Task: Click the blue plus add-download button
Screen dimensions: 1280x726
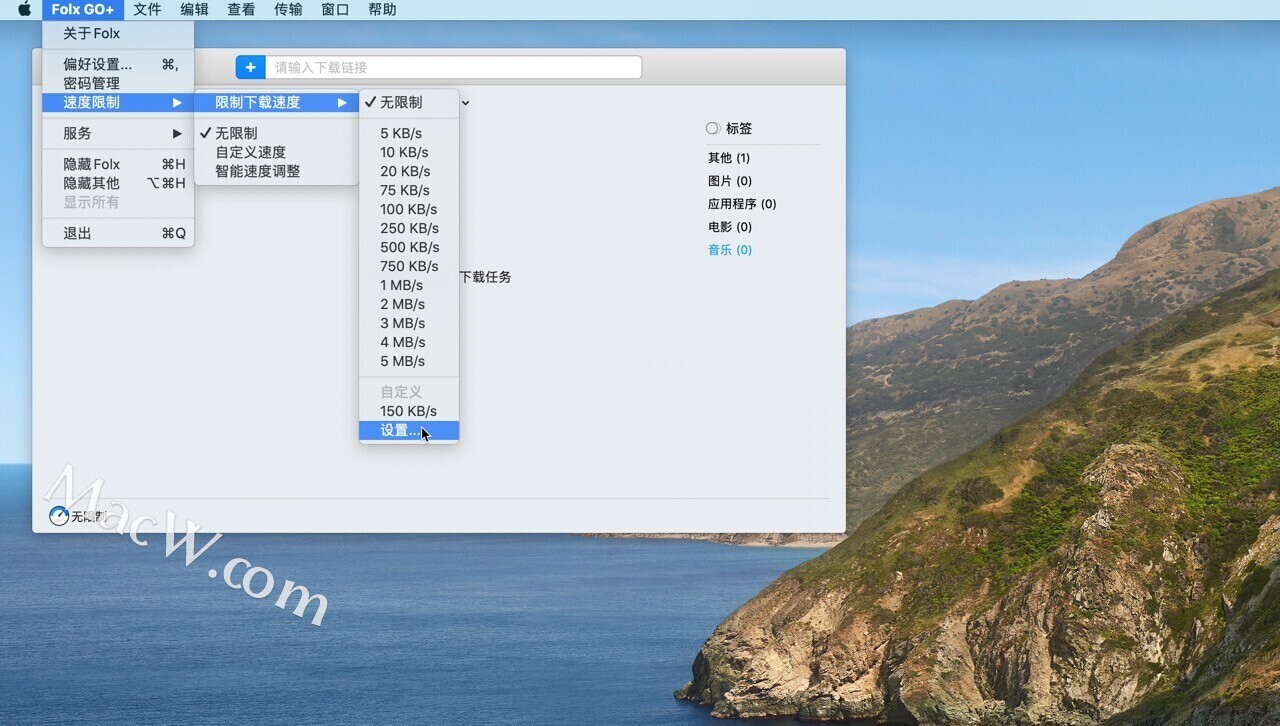Action: click(x=250, y=67)
